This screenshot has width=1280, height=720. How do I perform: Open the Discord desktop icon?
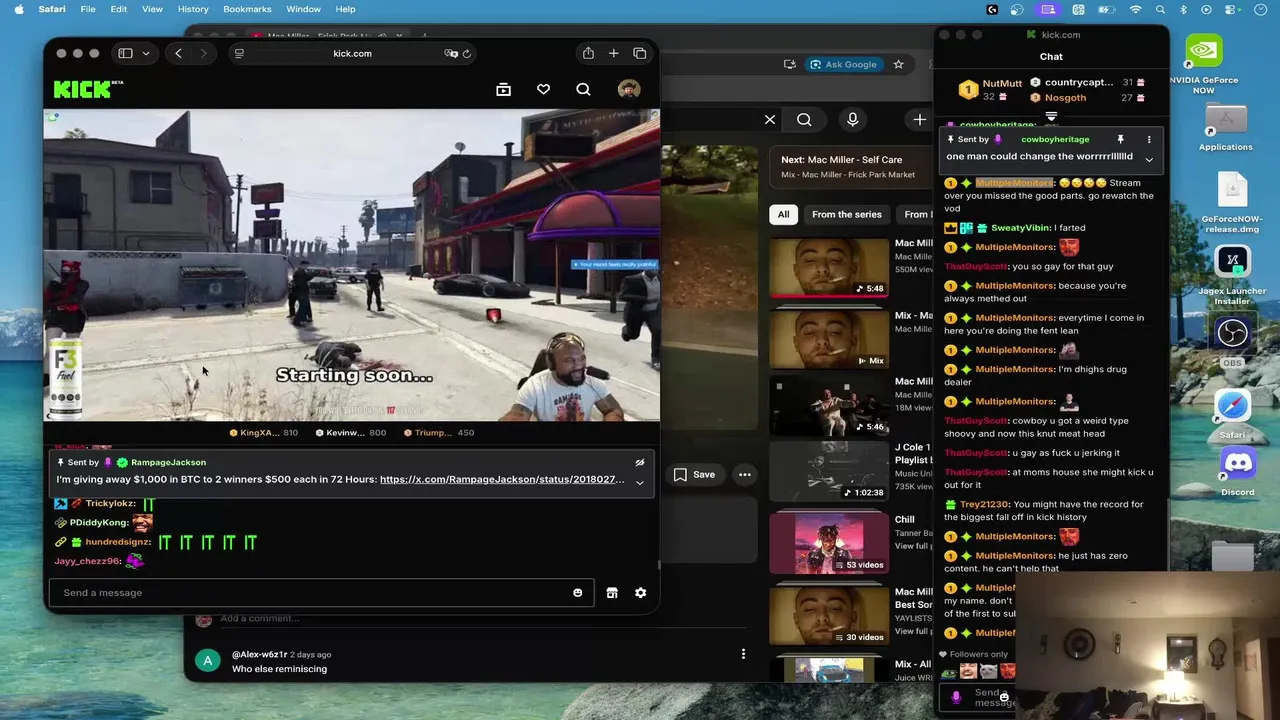point(1237,471)
